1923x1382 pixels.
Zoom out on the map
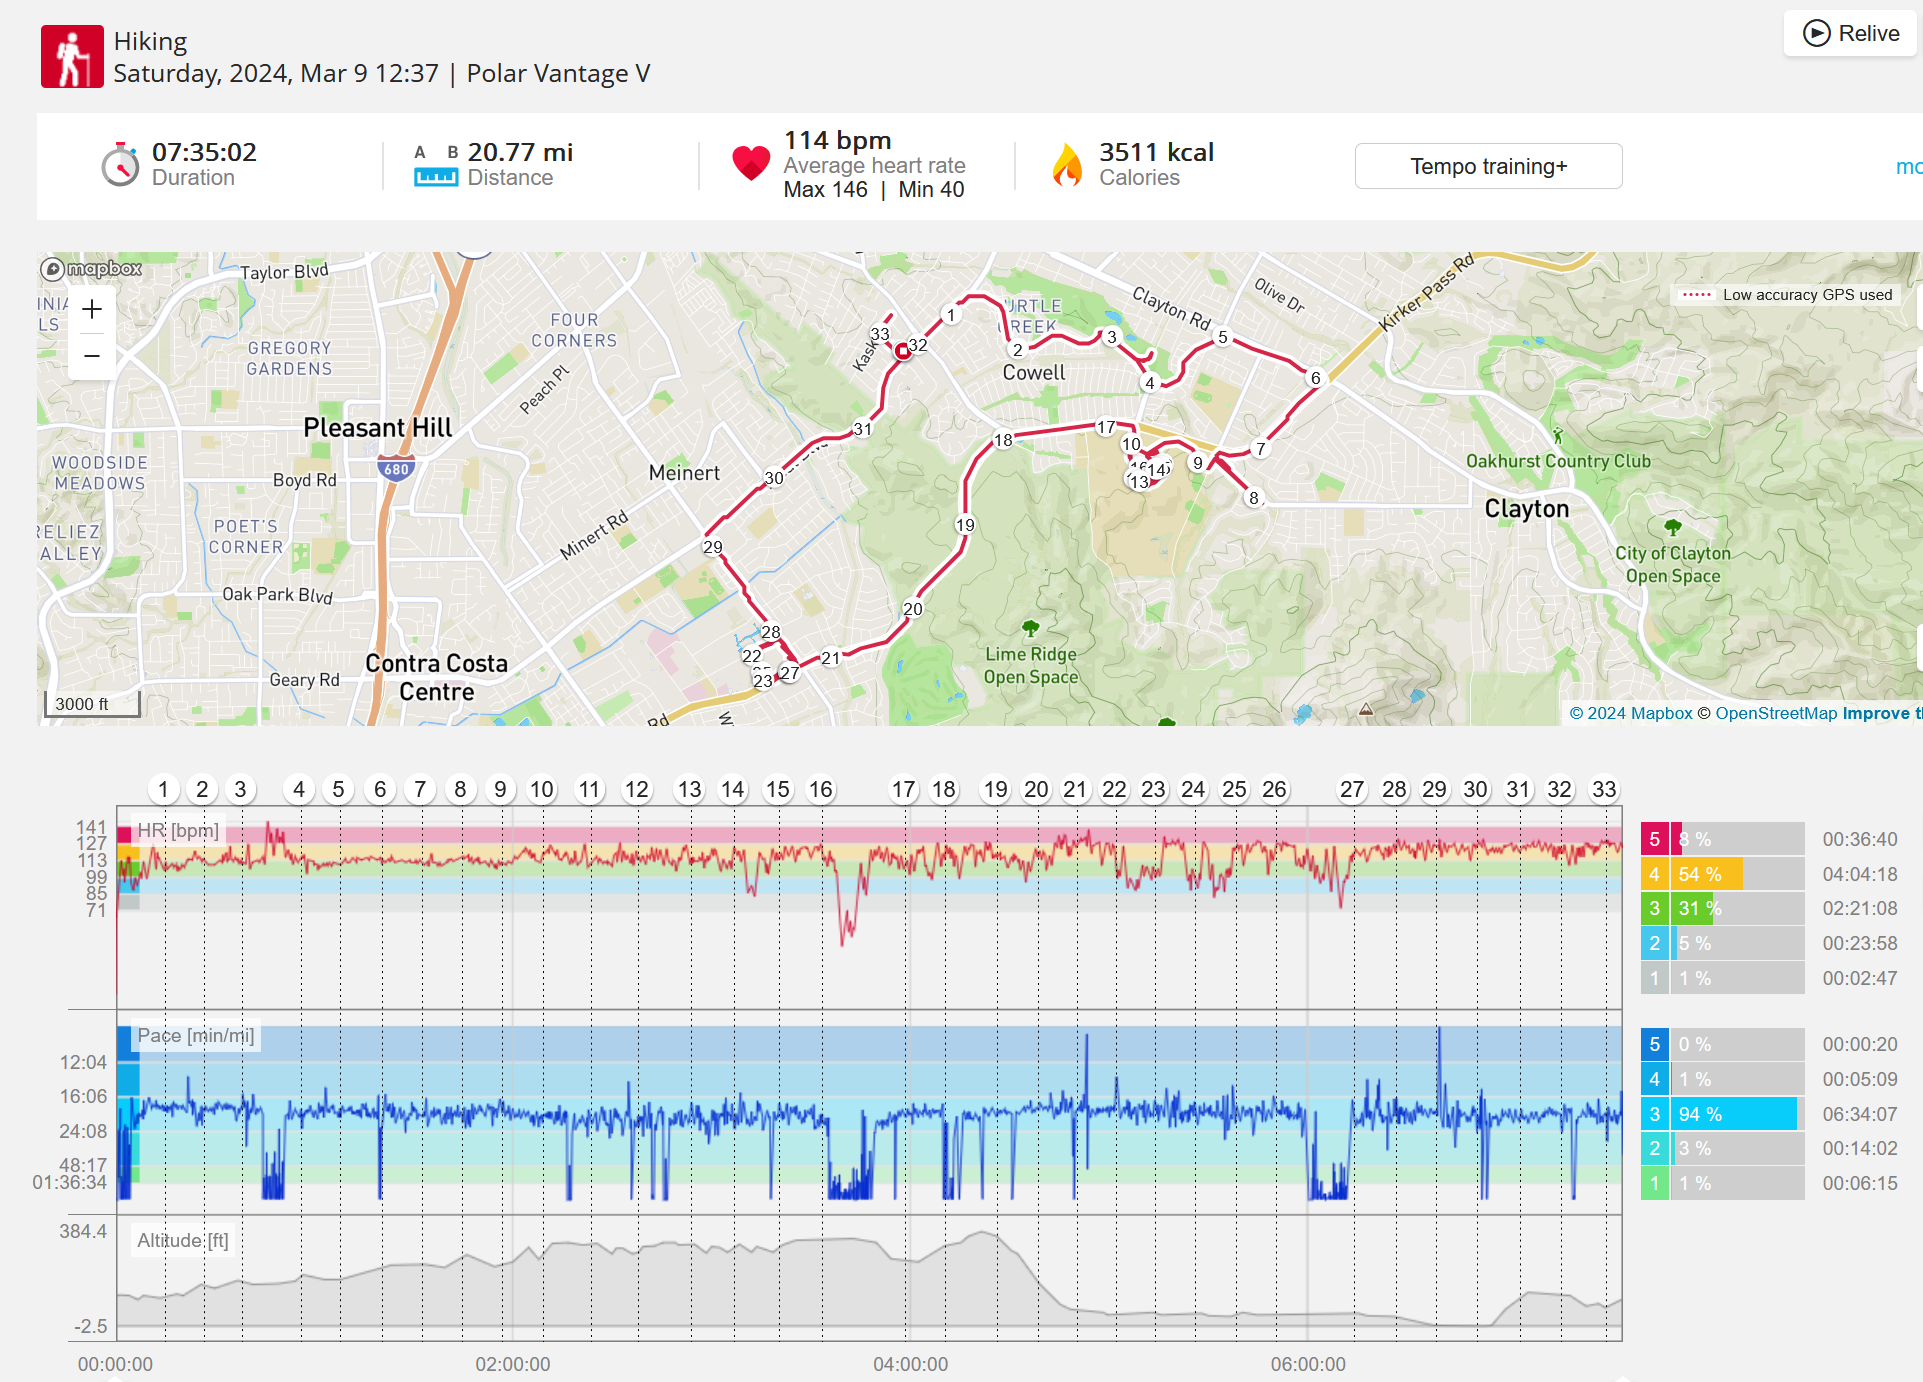92,356
